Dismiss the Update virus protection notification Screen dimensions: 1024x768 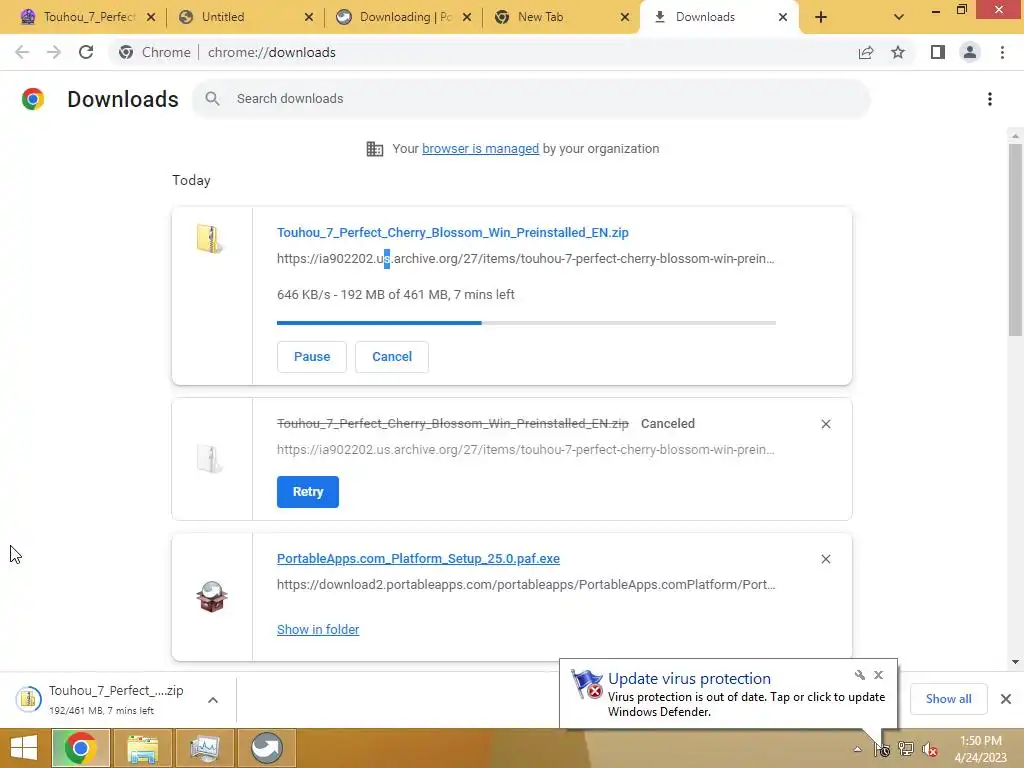(x=878, y=675)
